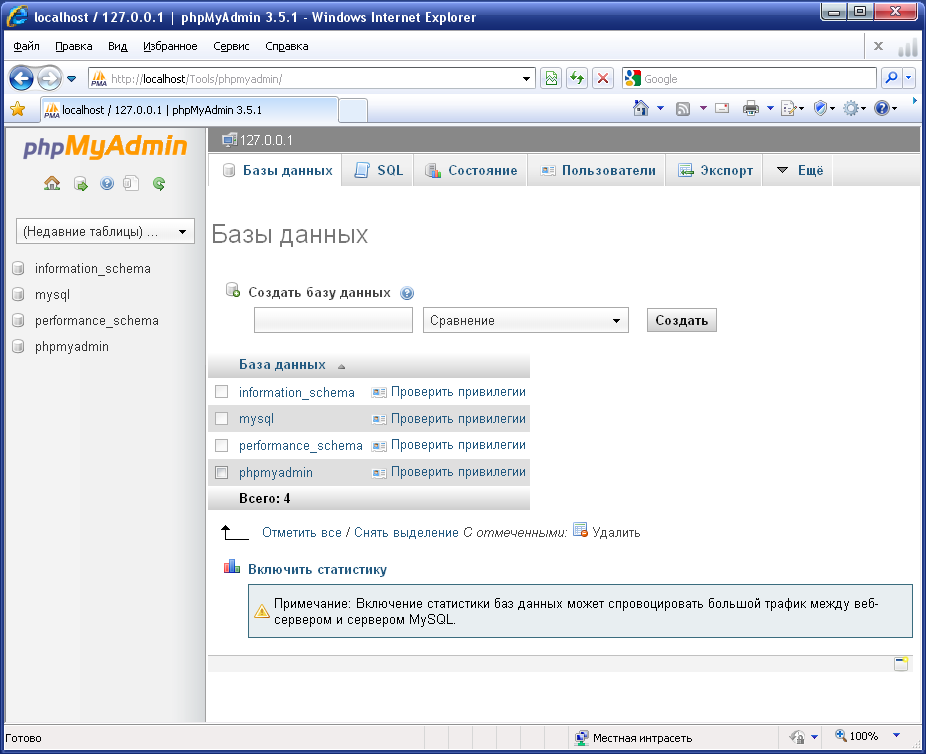Viewport: 926px width, 754px height.
Task: Switch to the Состояние tab
Action: (x=471, y=171)
